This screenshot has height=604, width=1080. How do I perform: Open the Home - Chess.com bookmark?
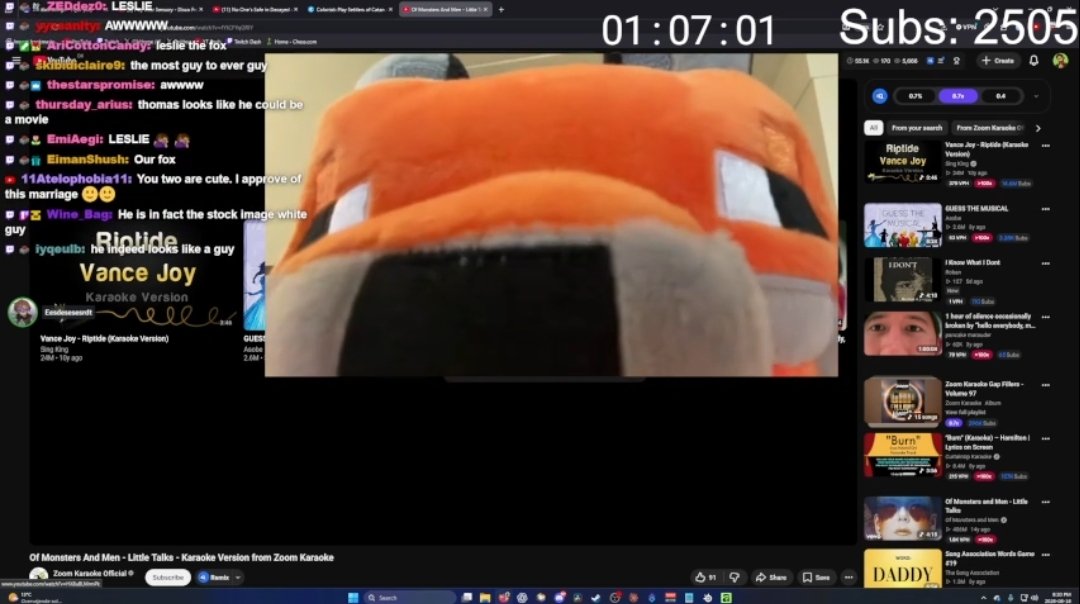coord(292,41)
